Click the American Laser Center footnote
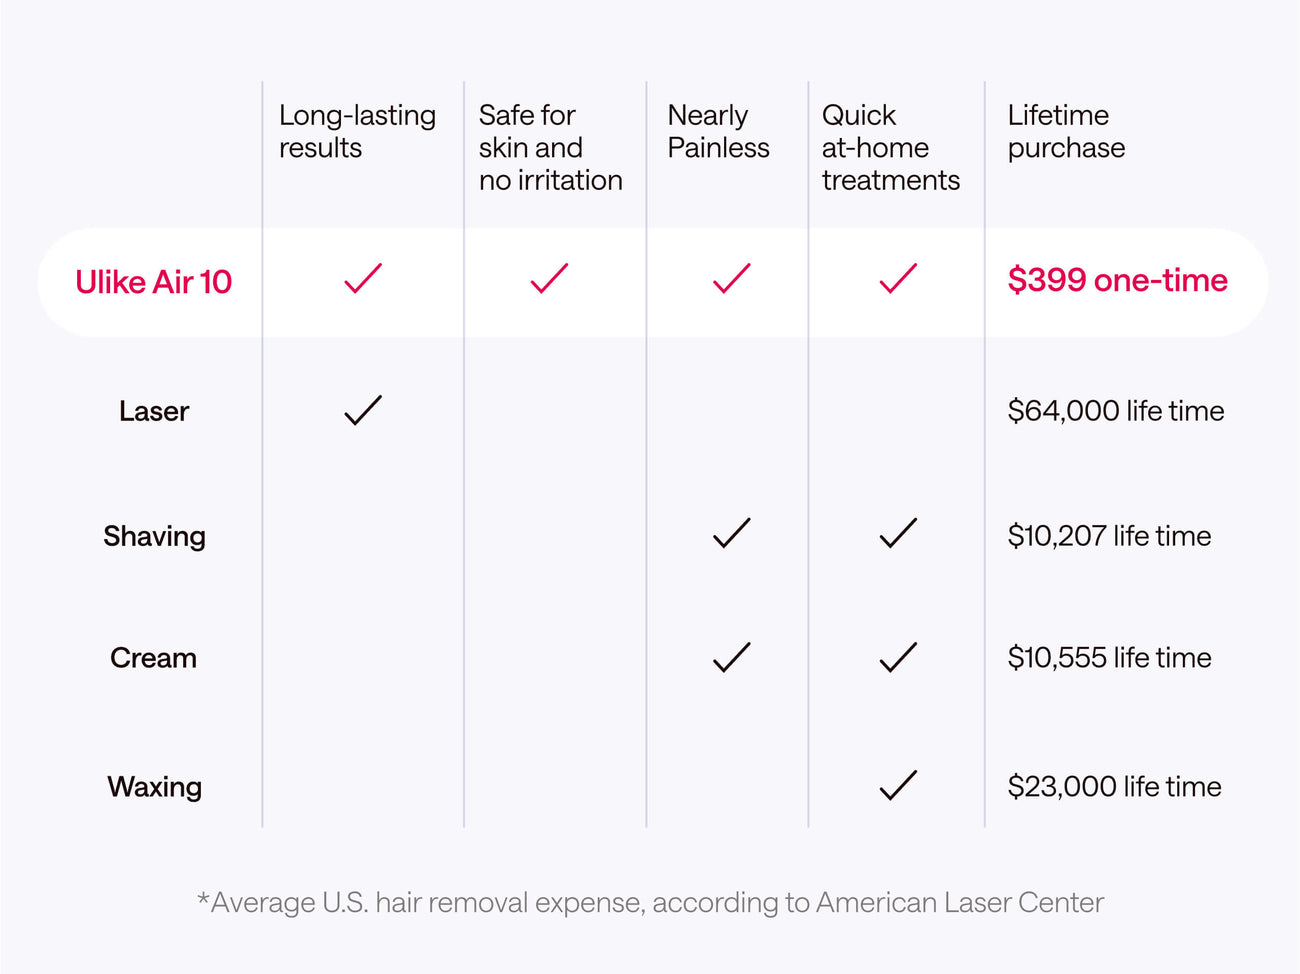 click(651, 903)
